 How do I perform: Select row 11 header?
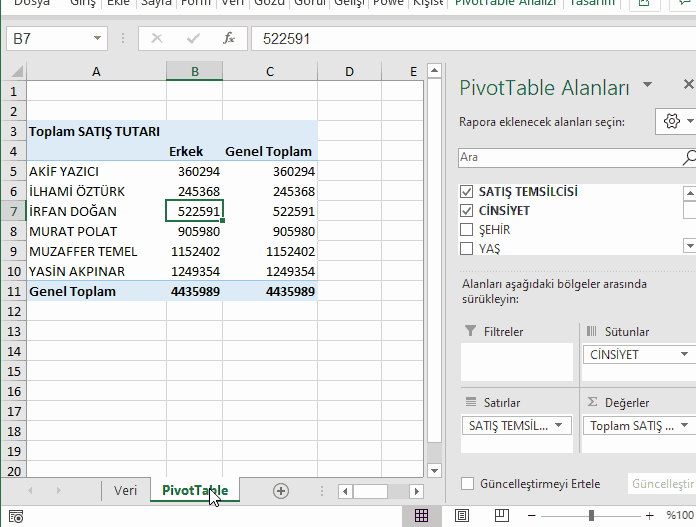coord(14,292)
